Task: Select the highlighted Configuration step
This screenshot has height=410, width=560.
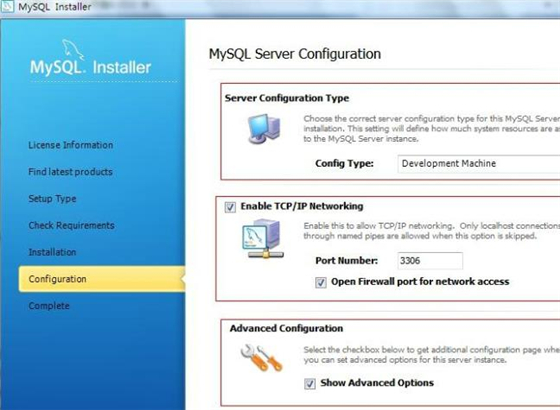Action: tap(102, 279)
